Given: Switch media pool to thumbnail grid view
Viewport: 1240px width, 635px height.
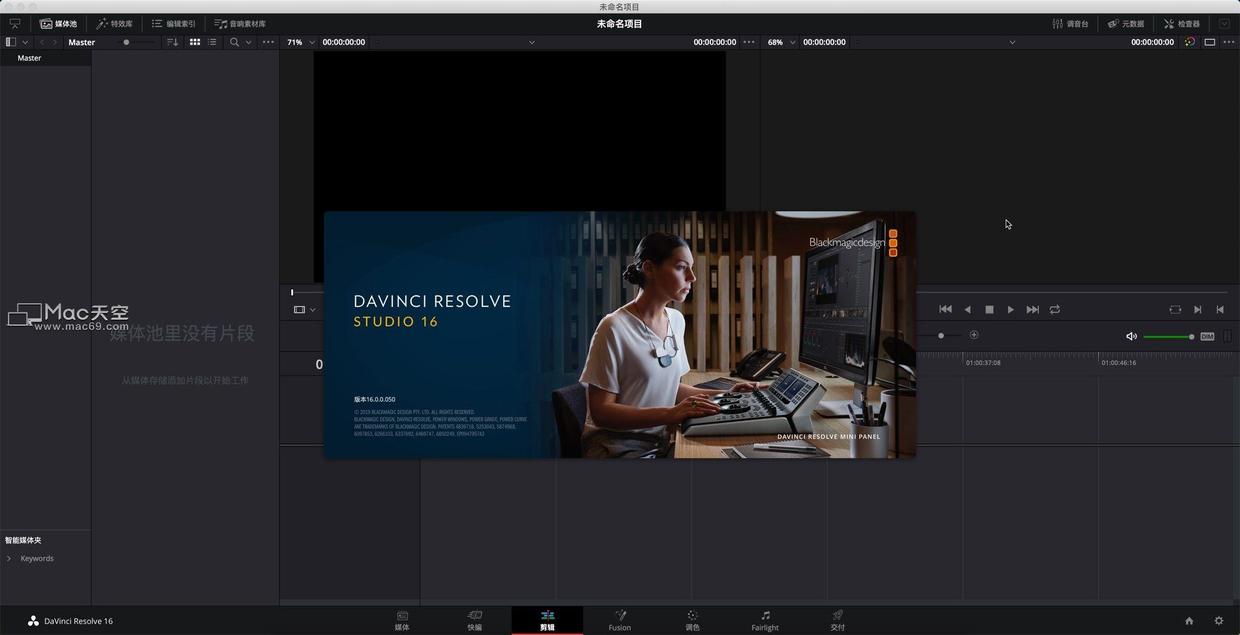Looking at the screenshot, I should coord(195,42).
